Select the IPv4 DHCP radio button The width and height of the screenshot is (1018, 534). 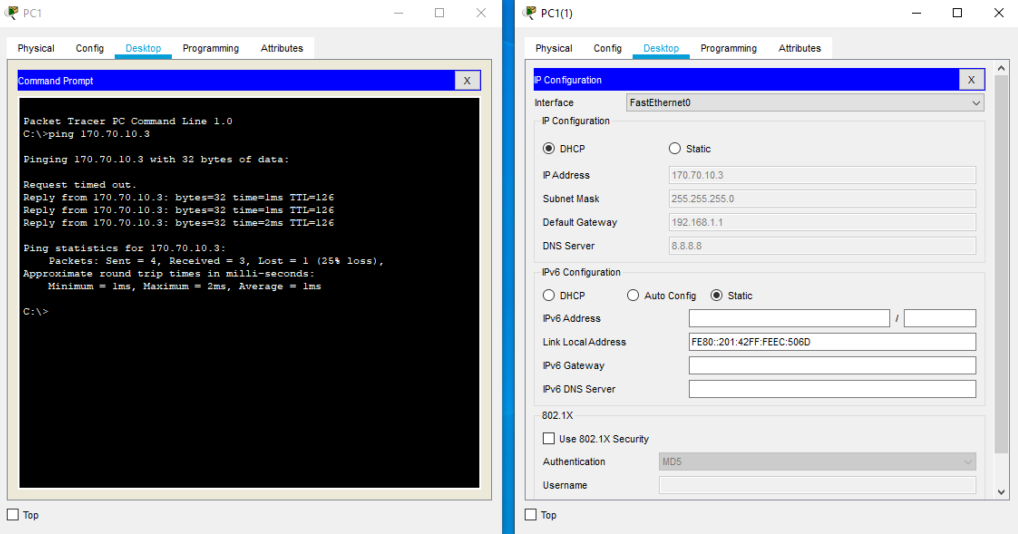(x=549, y=149)
